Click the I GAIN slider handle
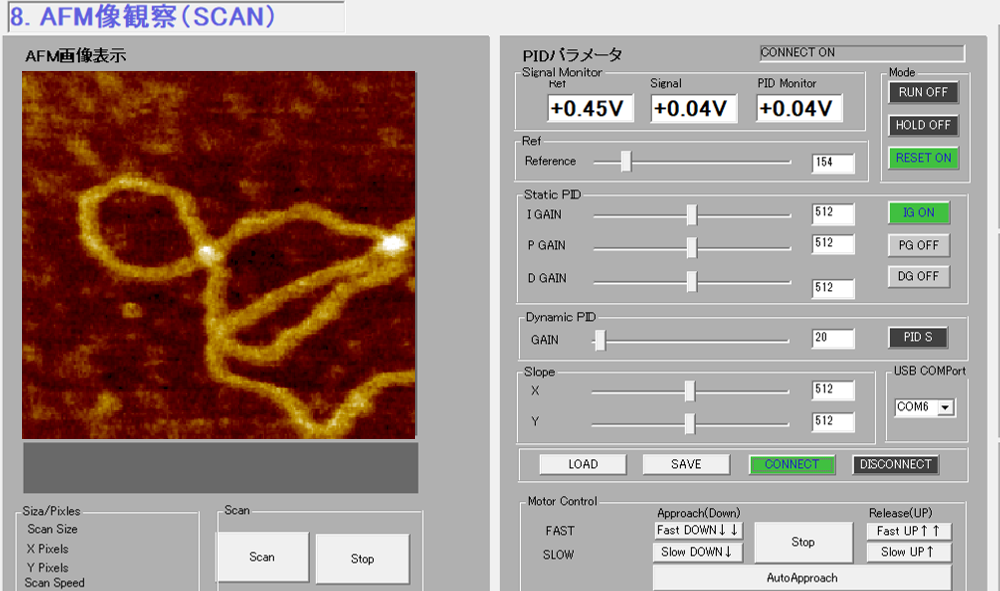This screenshot has height=591, width=1000. click(692, 215)
